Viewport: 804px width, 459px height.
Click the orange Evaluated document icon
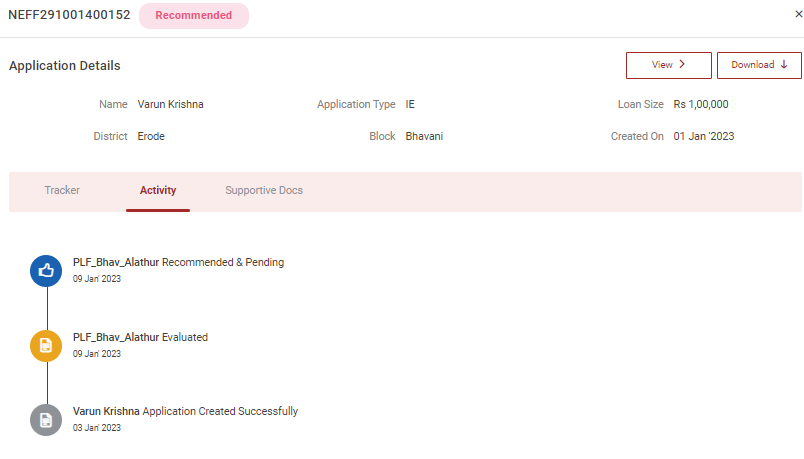coord(46,345)
